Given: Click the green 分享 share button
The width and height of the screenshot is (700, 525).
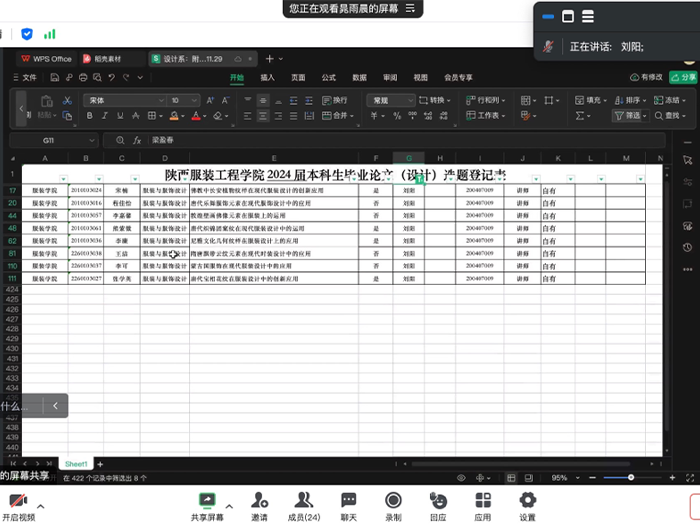Looking at the screenshot, I should 683,77.
